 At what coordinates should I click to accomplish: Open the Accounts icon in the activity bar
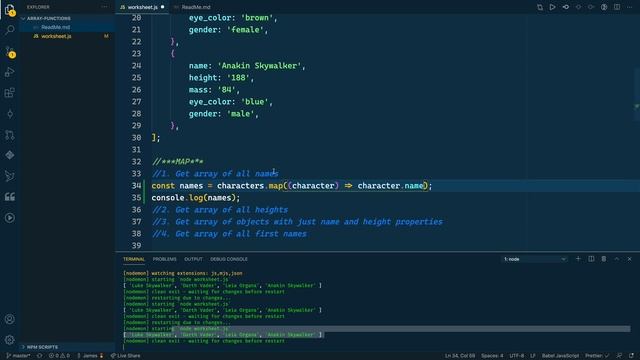pos(10,319)
